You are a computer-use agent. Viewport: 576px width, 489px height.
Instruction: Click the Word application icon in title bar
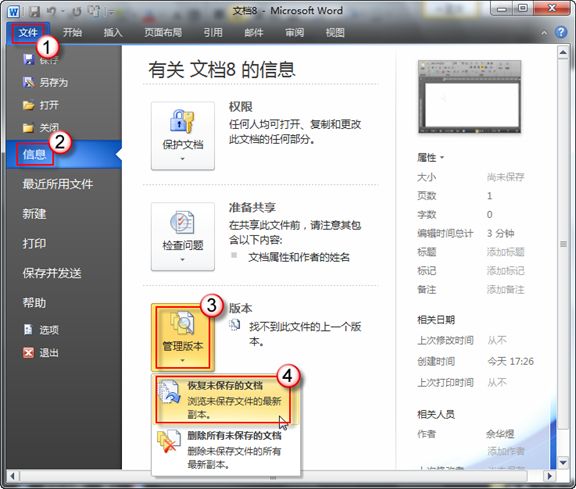tap(14, 12)
